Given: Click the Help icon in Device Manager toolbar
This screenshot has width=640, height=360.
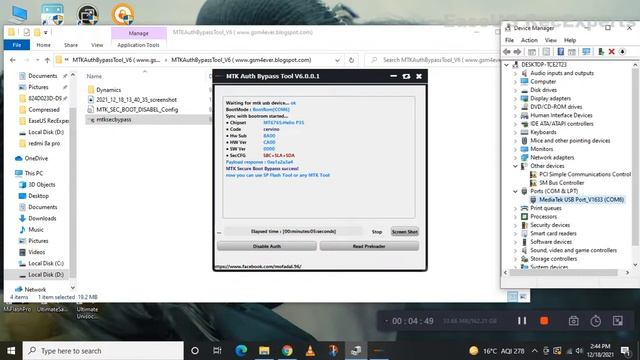Looking at the screenshot, I should pyautogui.click(x=560, y=52).
